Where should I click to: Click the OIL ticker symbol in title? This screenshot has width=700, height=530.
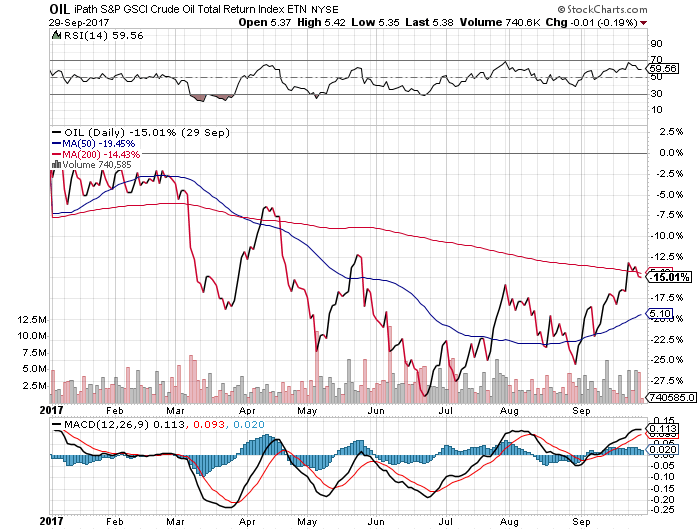59,9
